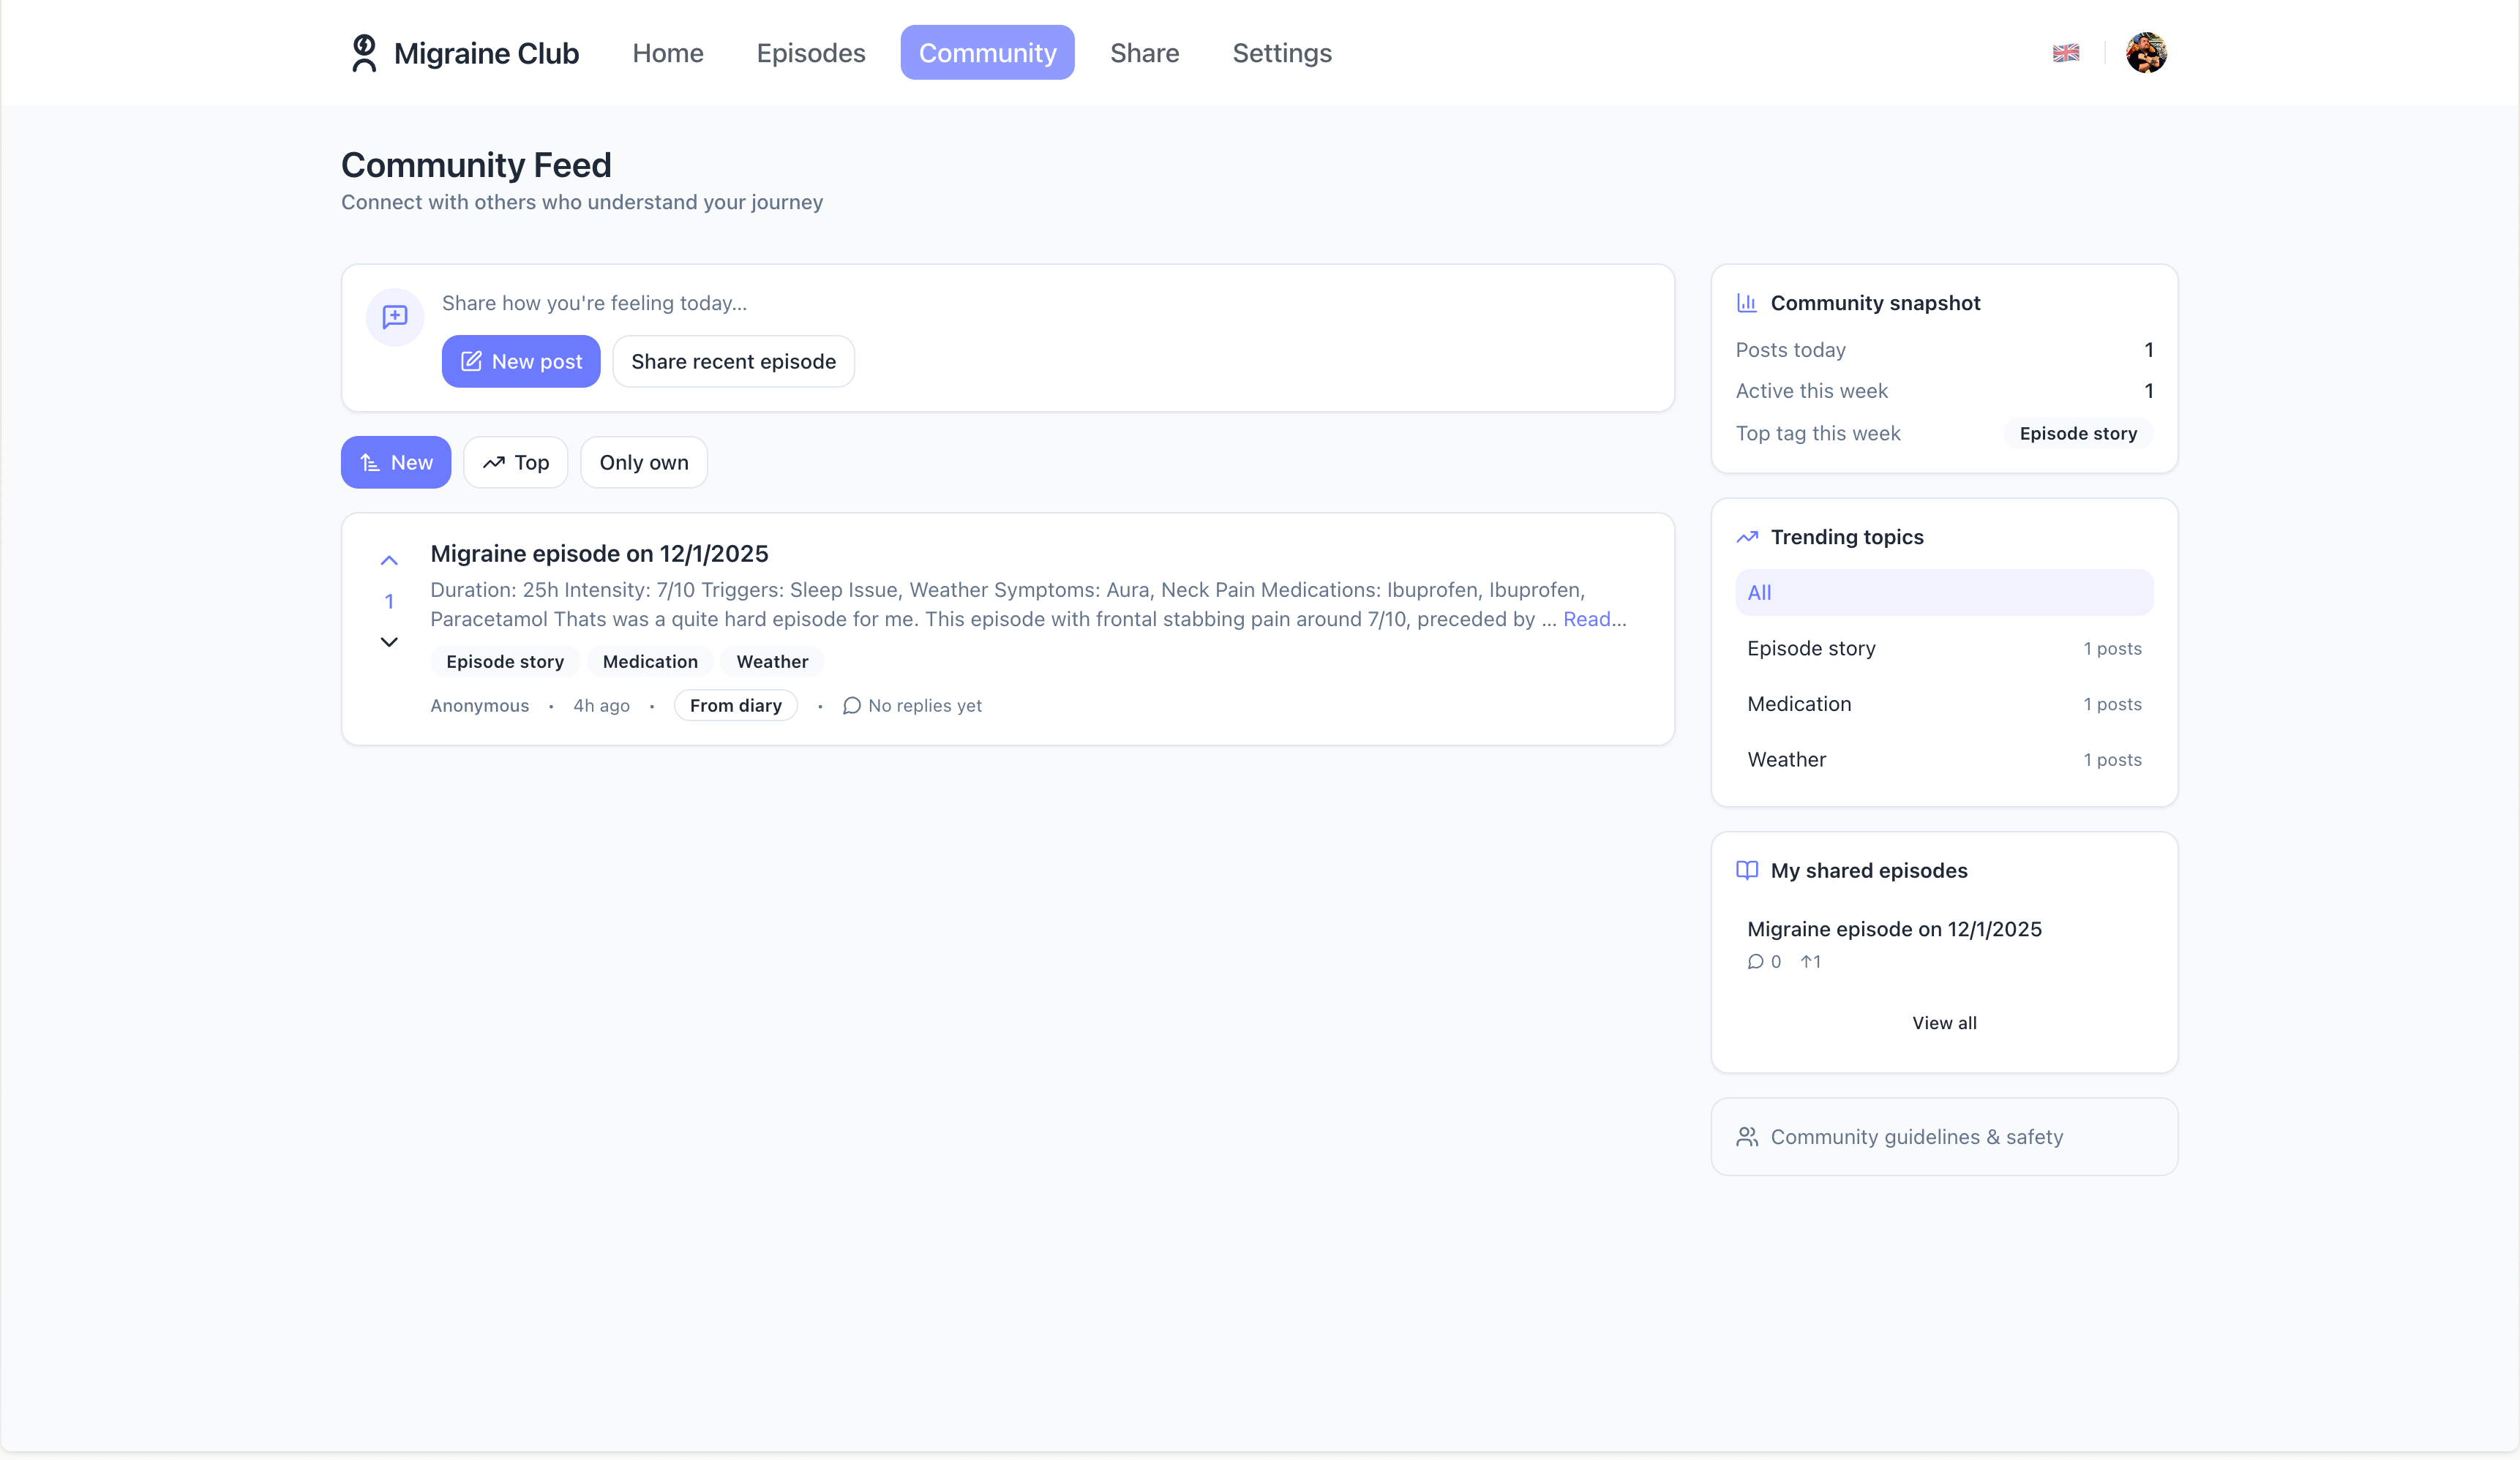Open the language flag selector
Viewport: 2520px width, 1460px height.
2066,53
